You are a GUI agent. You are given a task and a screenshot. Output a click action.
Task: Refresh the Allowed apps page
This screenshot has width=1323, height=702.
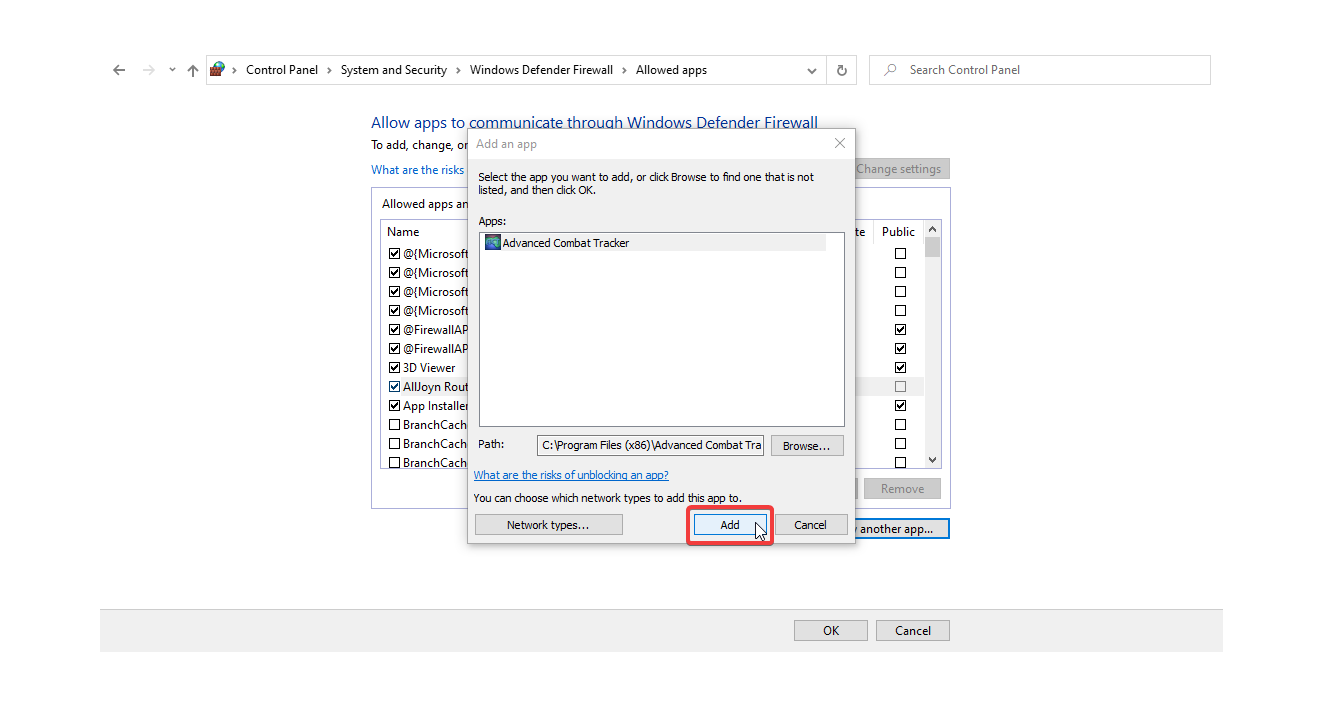coord(842,70)
